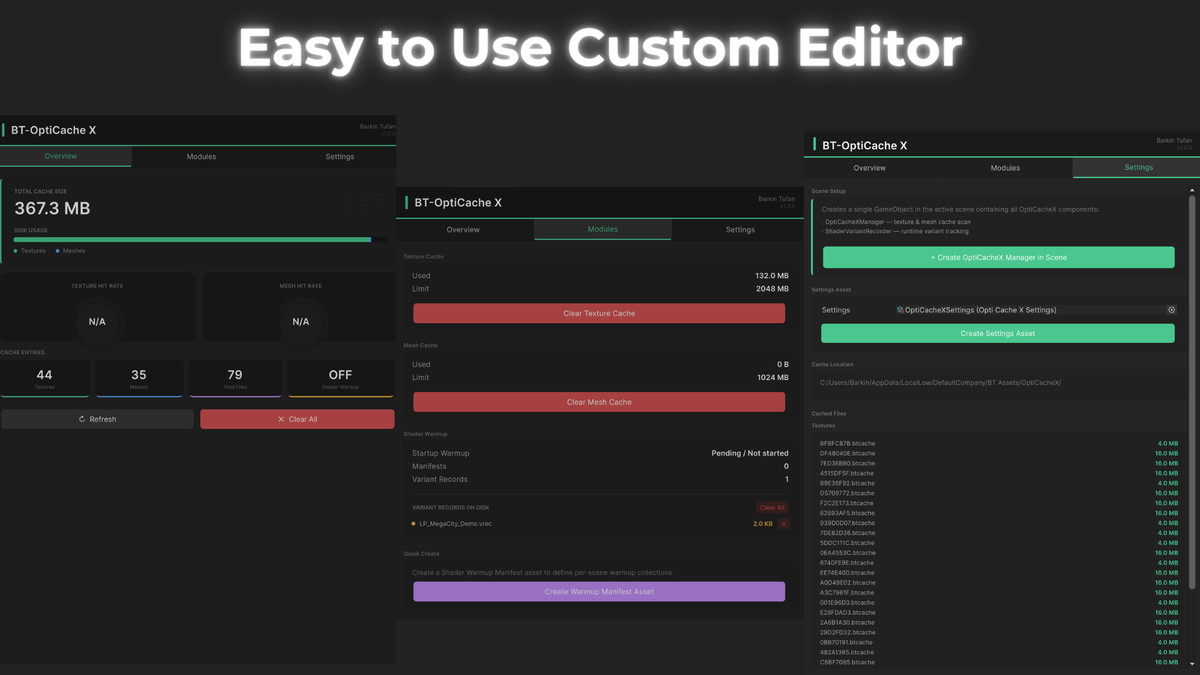
Task: Click scrollbar up arrow in settings panel
Action: (x=1191, y=190)
